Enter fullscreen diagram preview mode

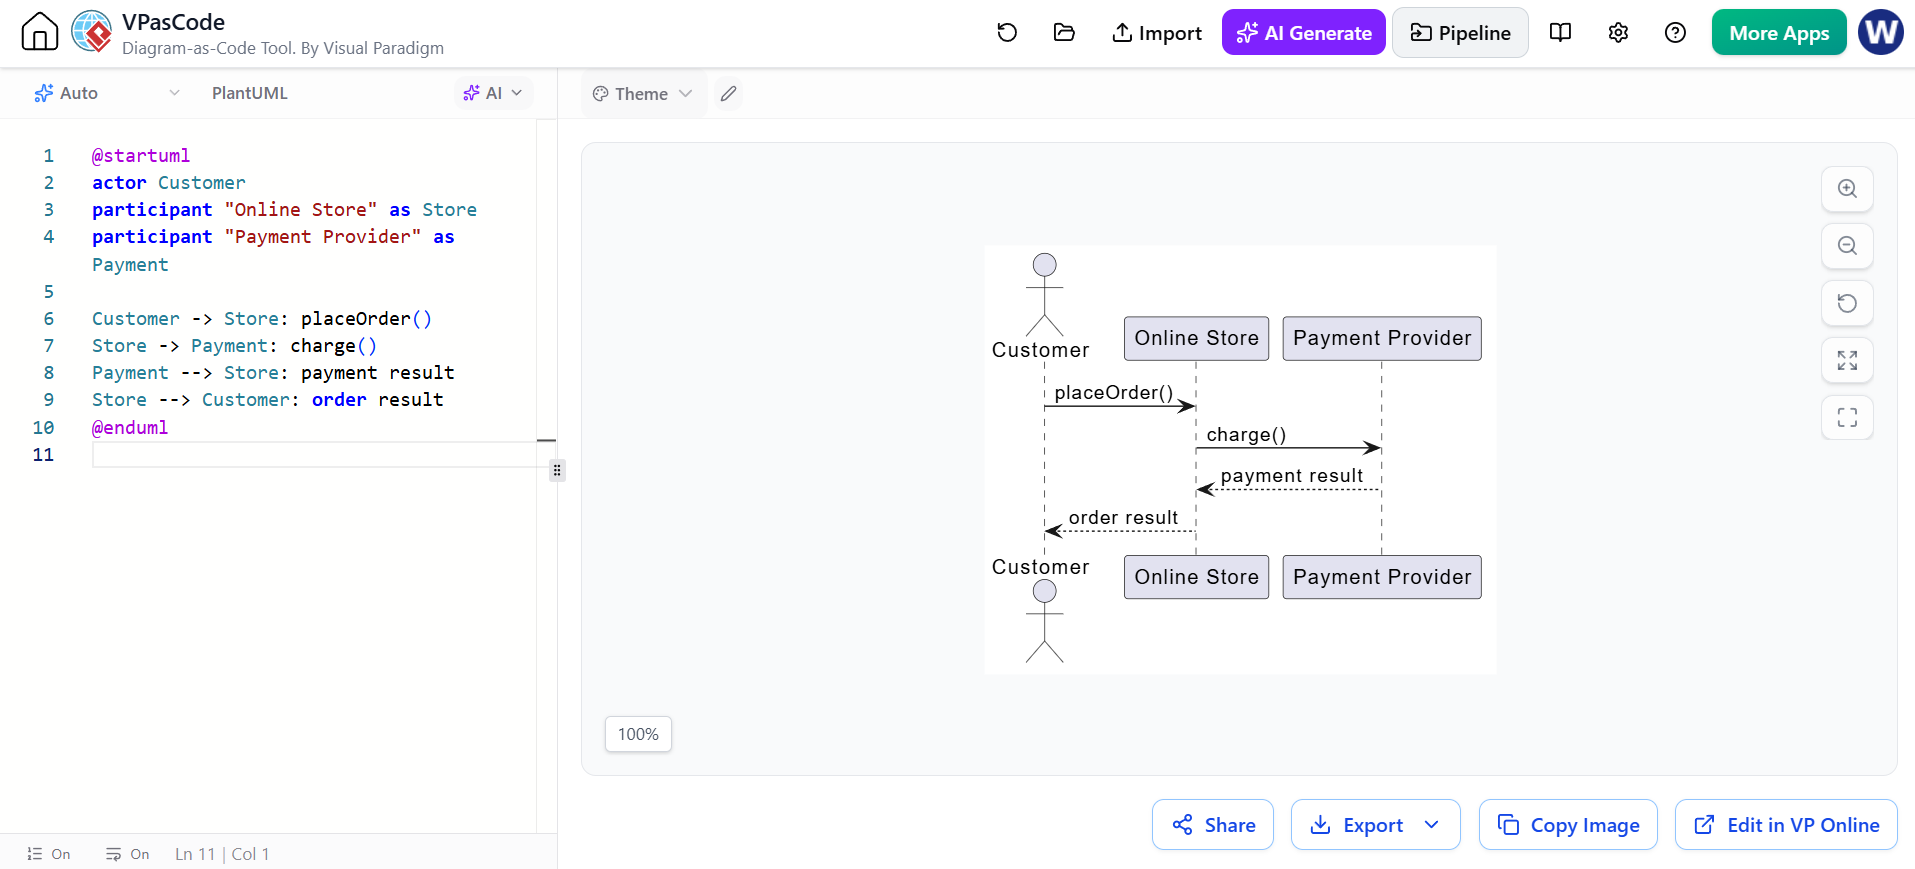tap(1847, 417)
